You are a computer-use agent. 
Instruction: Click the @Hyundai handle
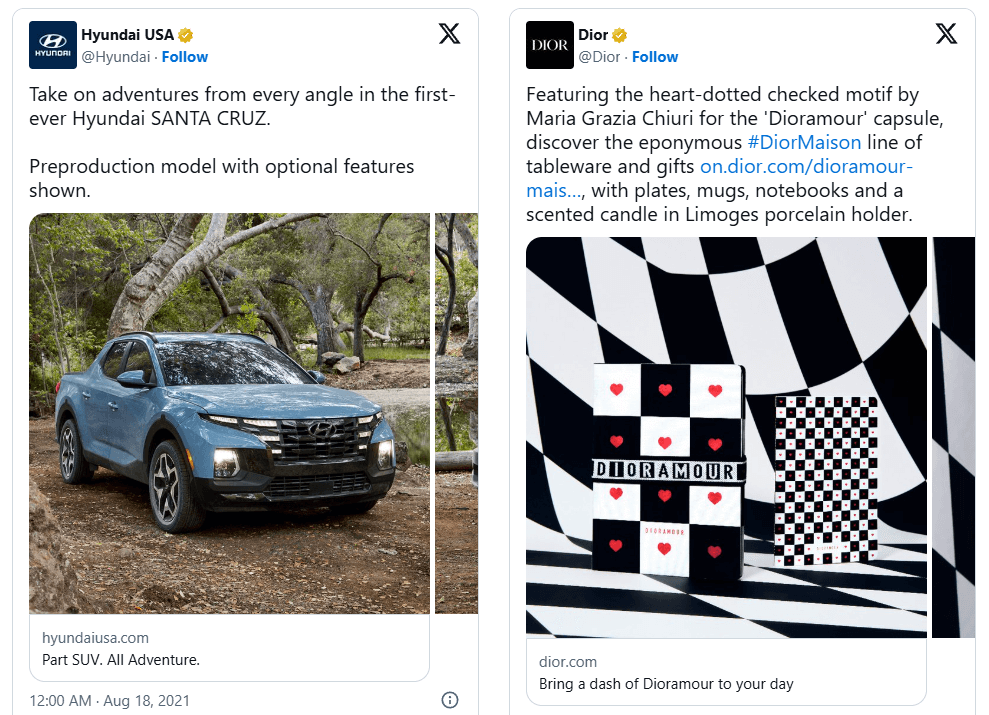116,57
